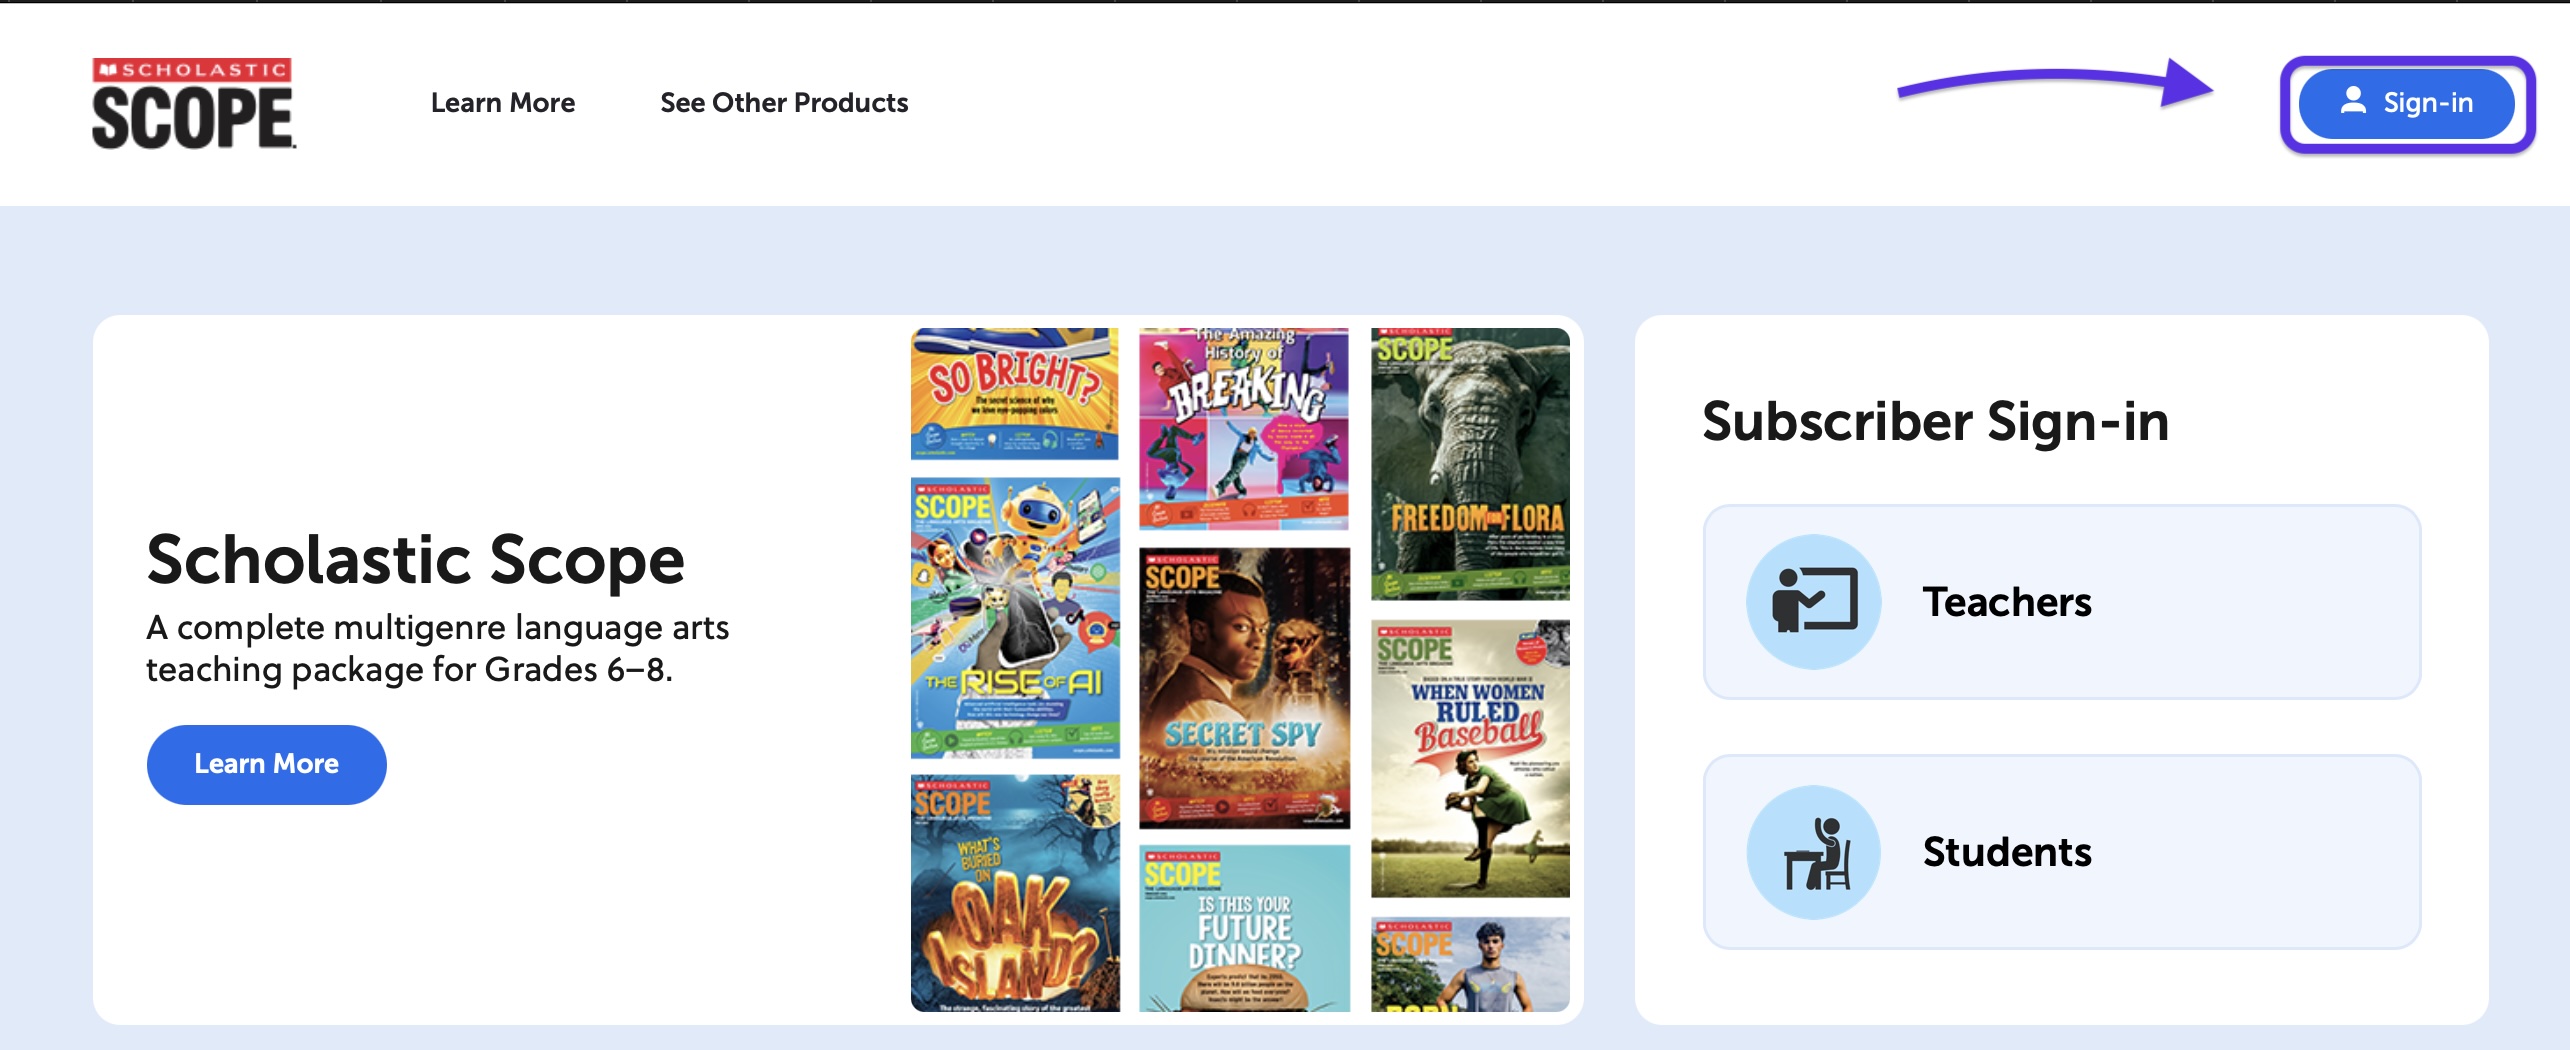
Task: Open When Women Ruled Baseball cover
Action: (x=1469, y=758)
